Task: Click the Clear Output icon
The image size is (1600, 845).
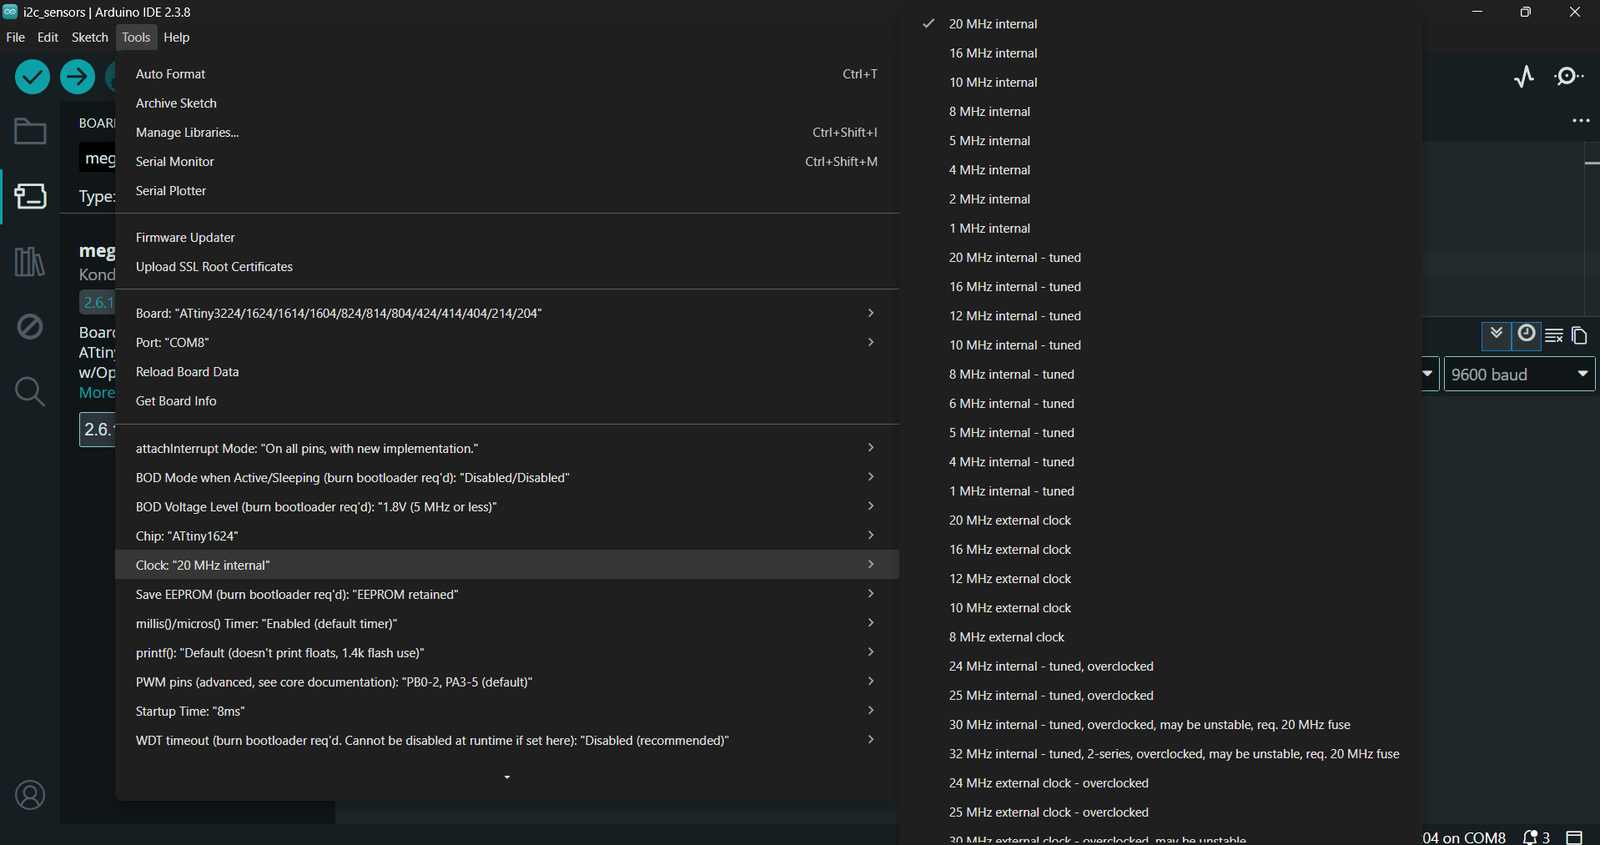Action: [x=1554, y=335]
